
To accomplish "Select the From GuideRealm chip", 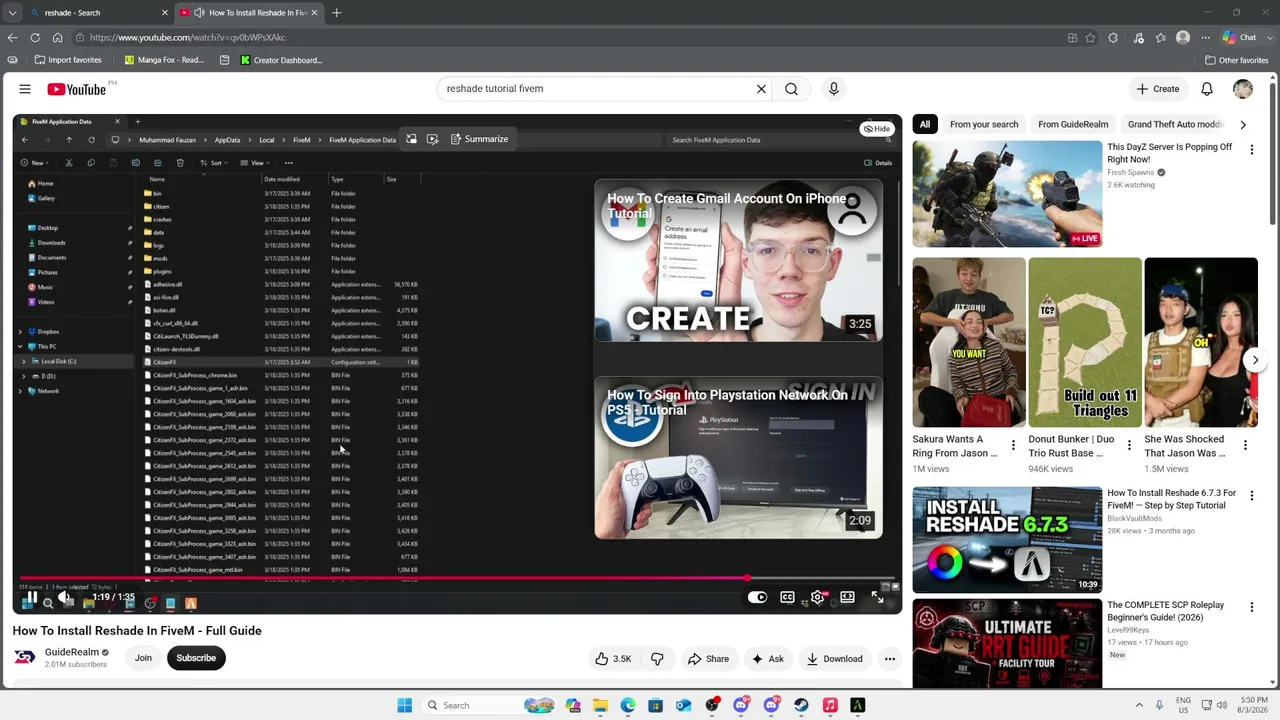I will pos(1073,125).
